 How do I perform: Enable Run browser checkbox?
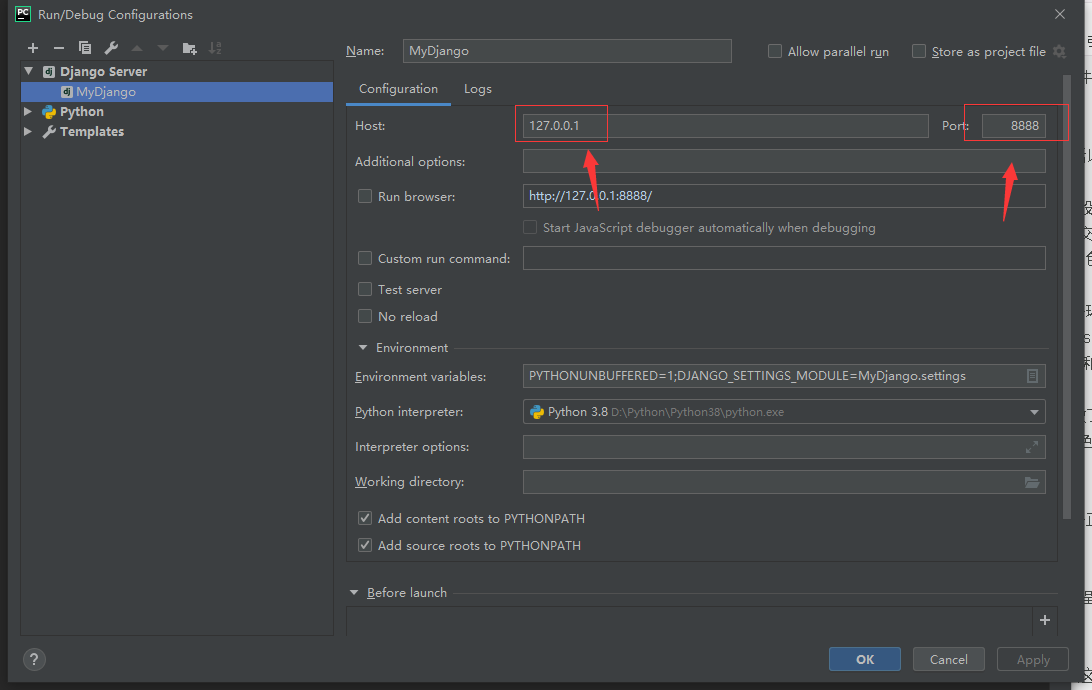(365, 196)
